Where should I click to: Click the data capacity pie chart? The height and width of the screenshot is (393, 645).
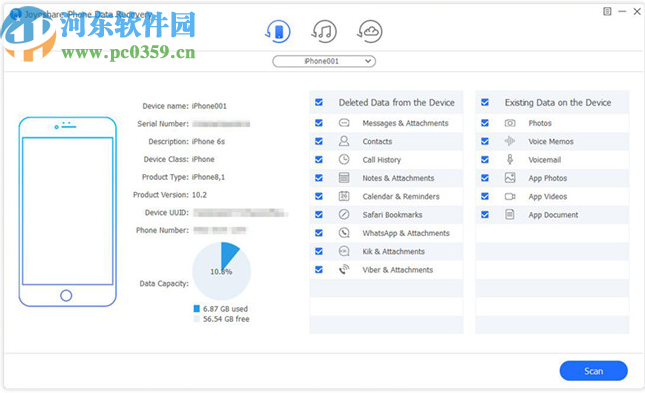coord(221,271)
